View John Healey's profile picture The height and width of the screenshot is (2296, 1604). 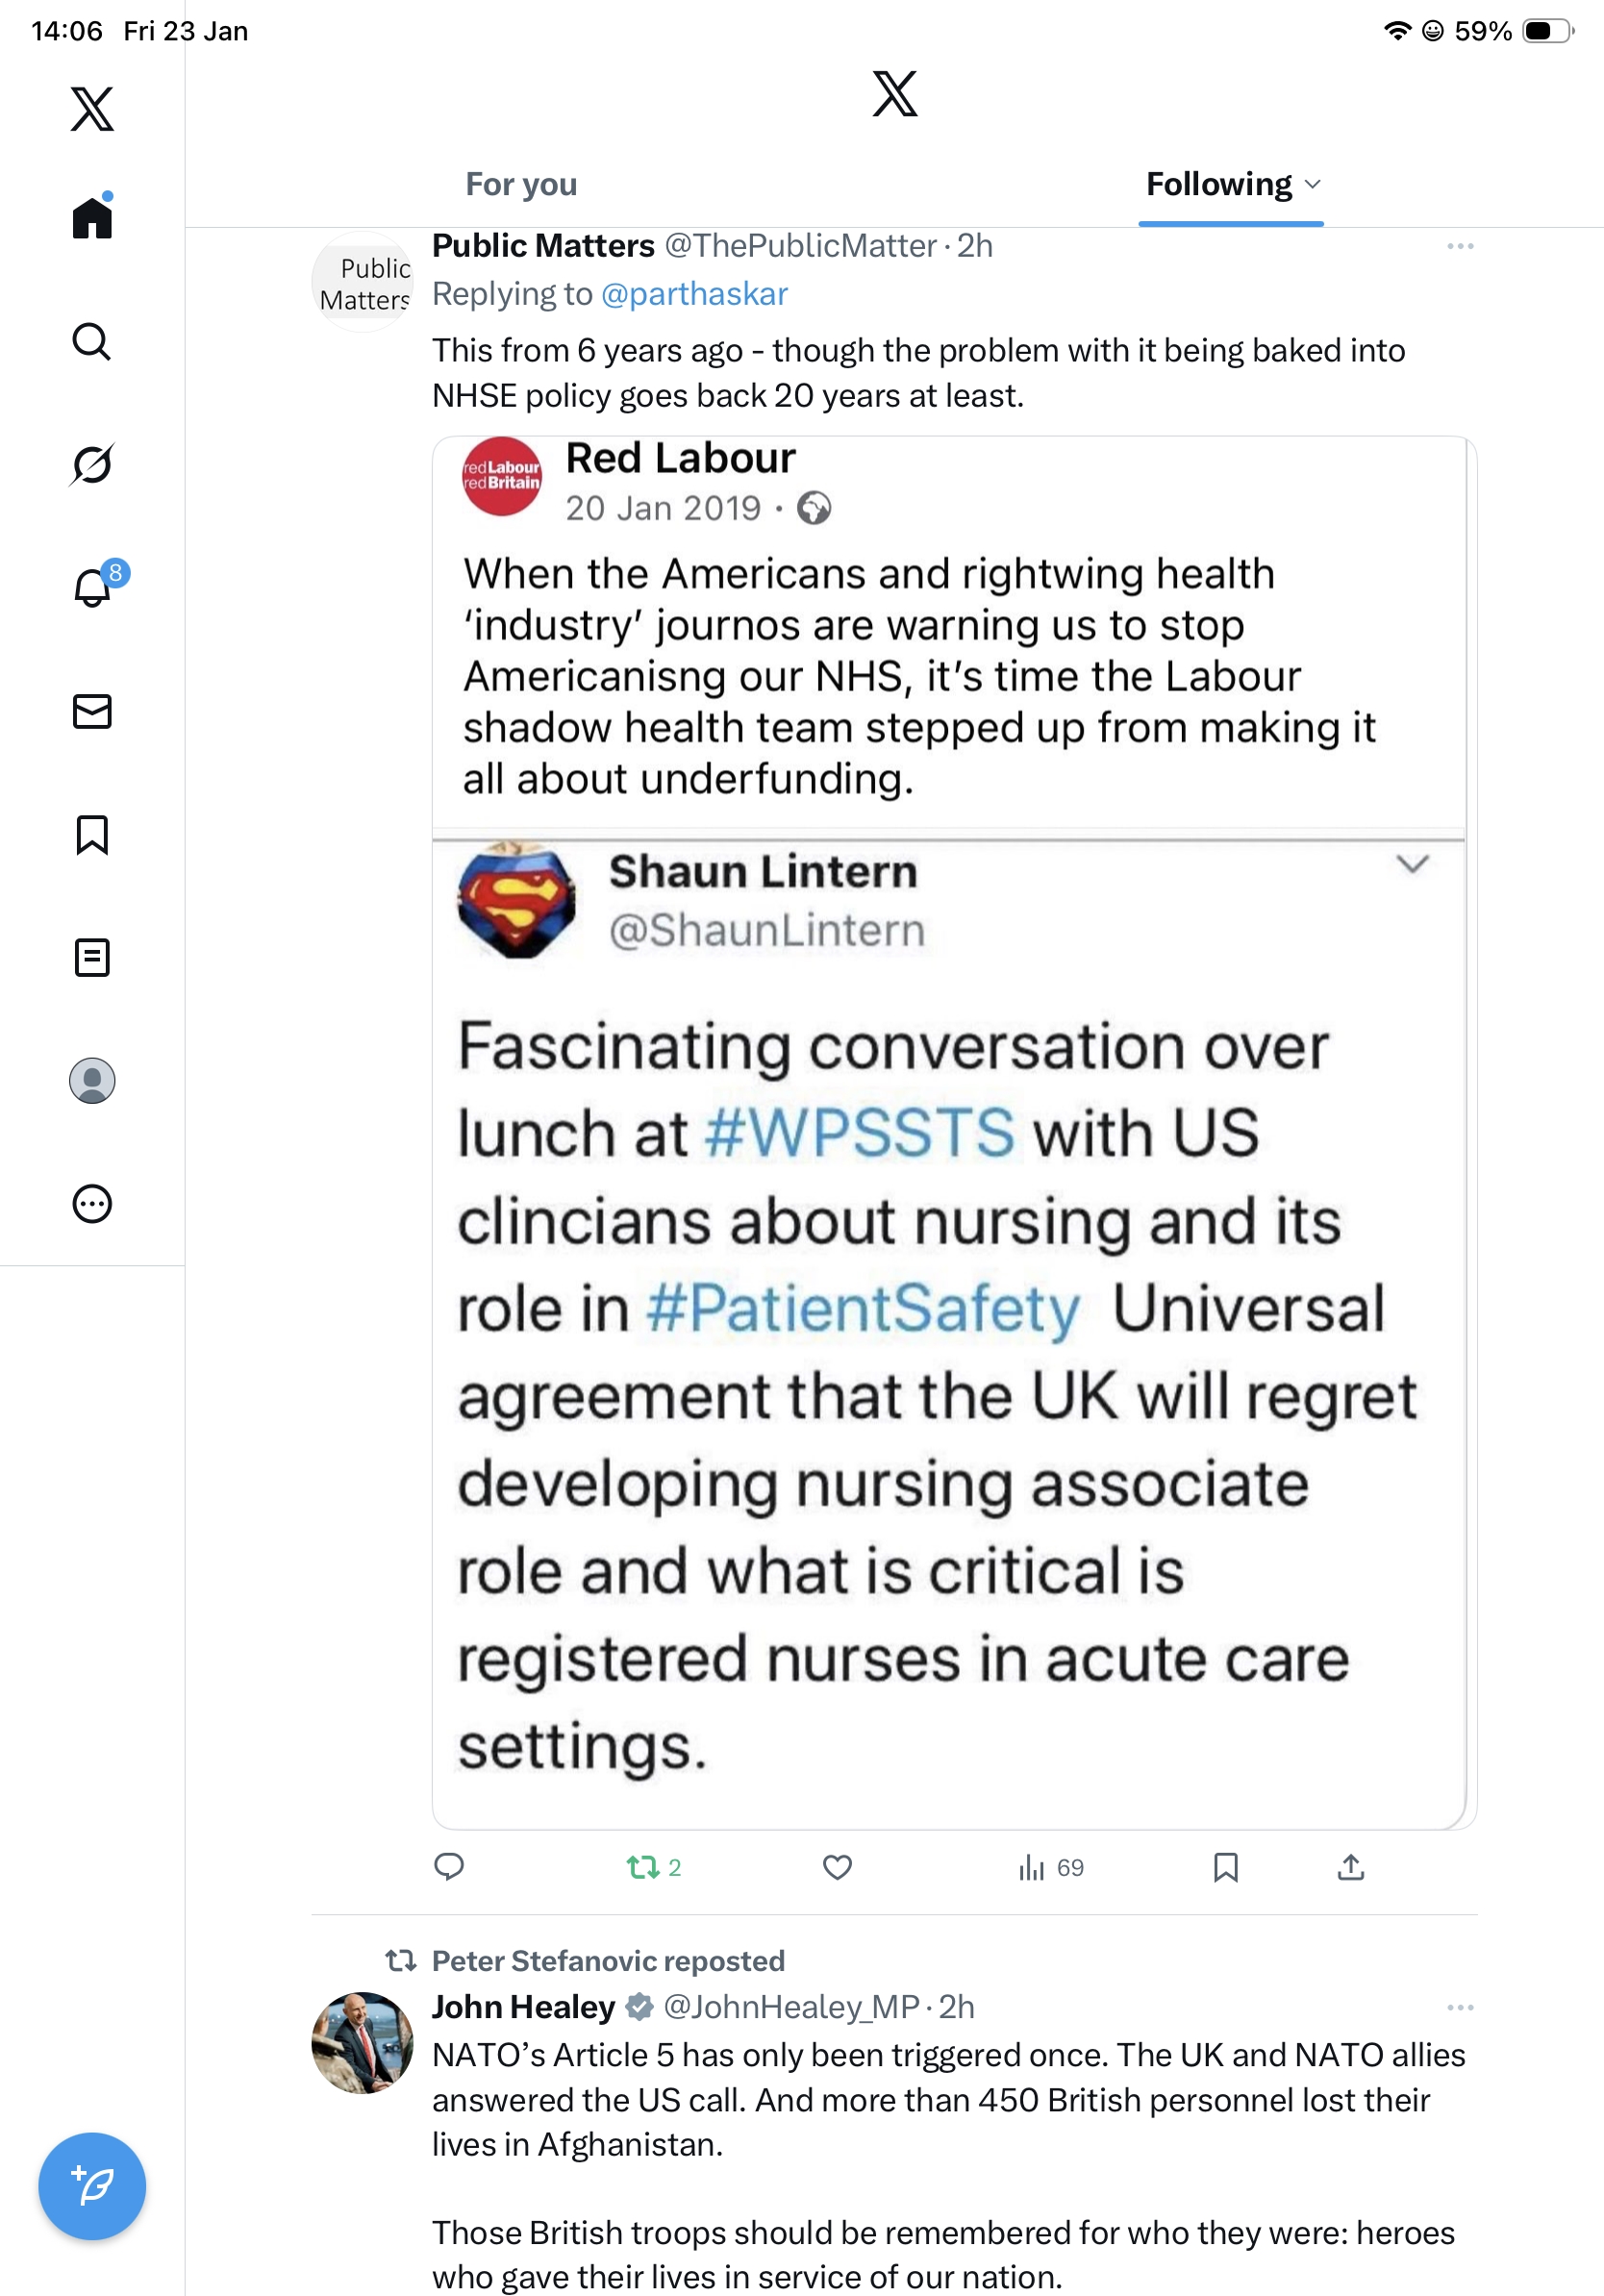click(362, 2042)
